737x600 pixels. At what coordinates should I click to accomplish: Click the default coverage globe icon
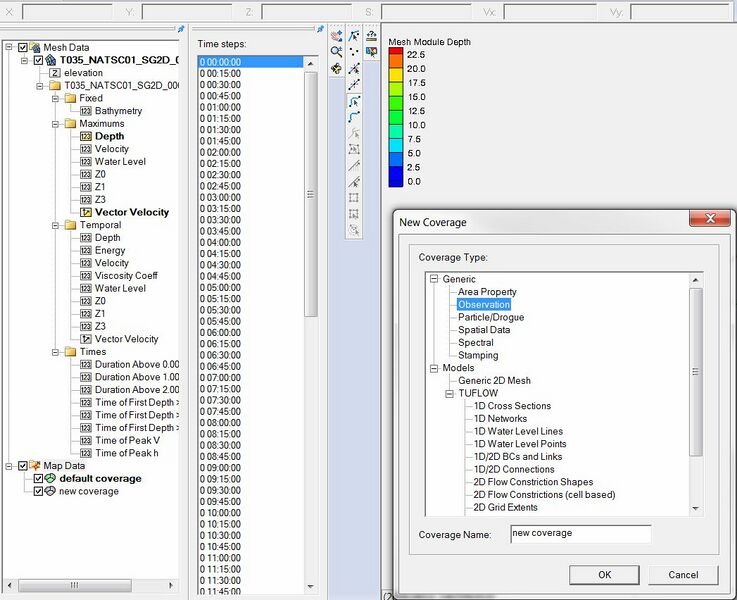point(50,478)
